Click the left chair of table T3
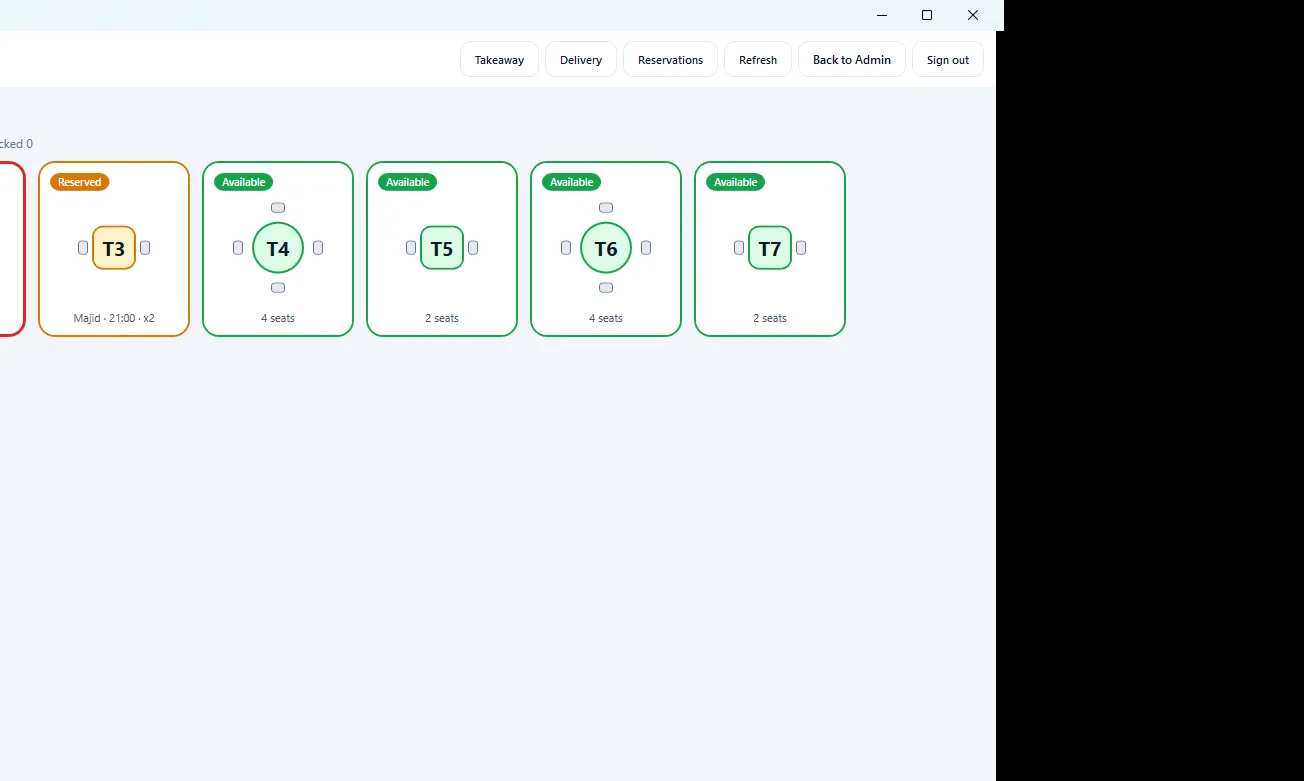The image size is (1304, 781). (83, 248)
